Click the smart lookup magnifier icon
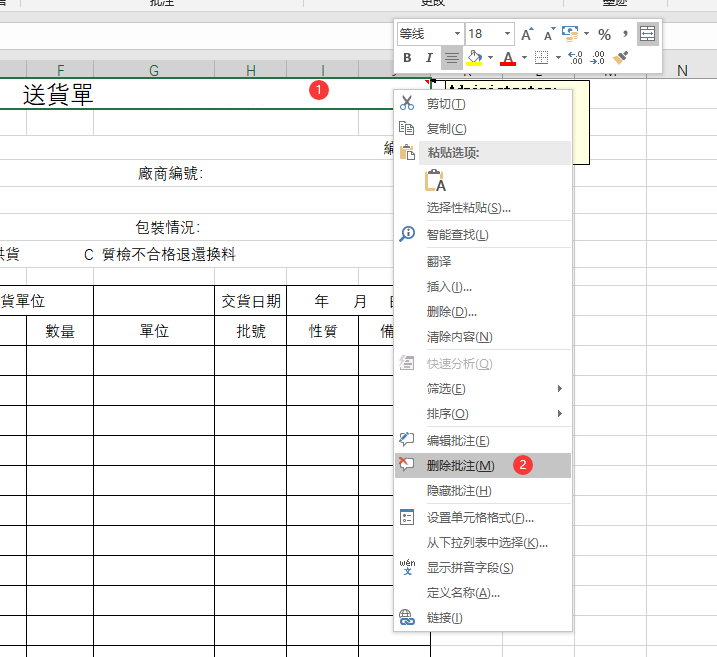This screenshot has width=717, height=657. [407, 234]
